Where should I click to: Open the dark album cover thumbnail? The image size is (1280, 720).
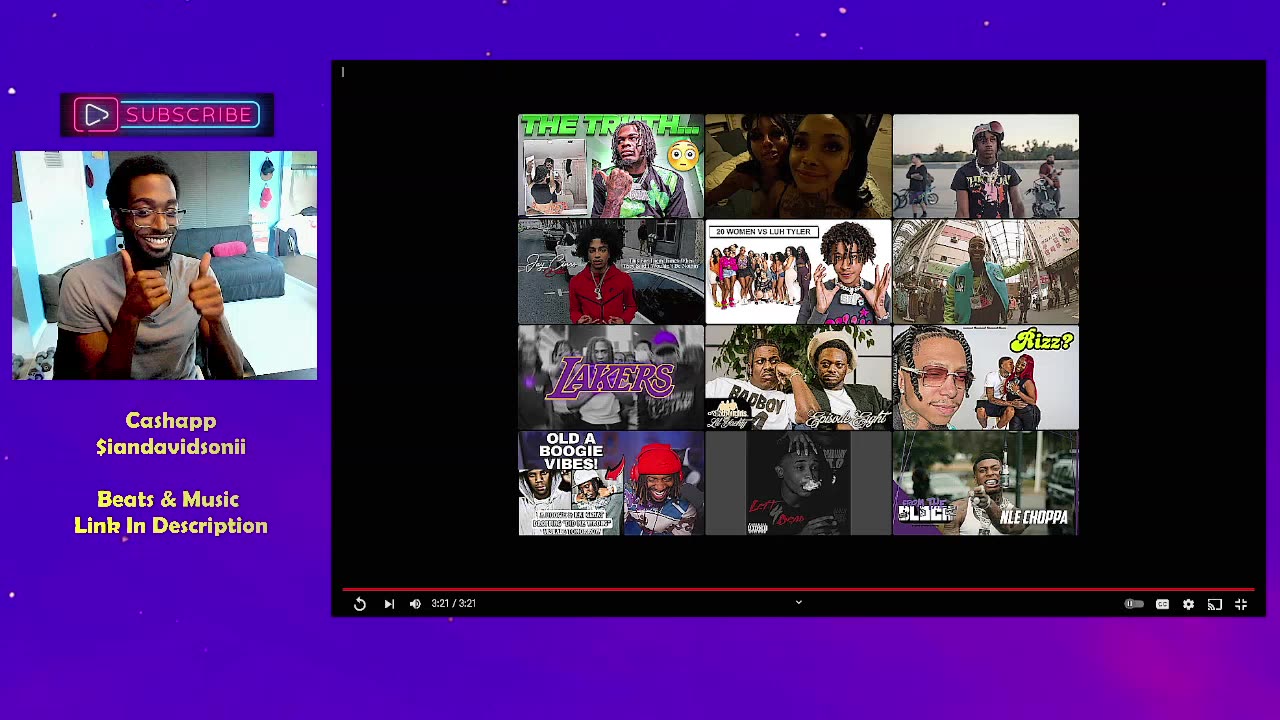pyautogui.click(x=798, y=484)
